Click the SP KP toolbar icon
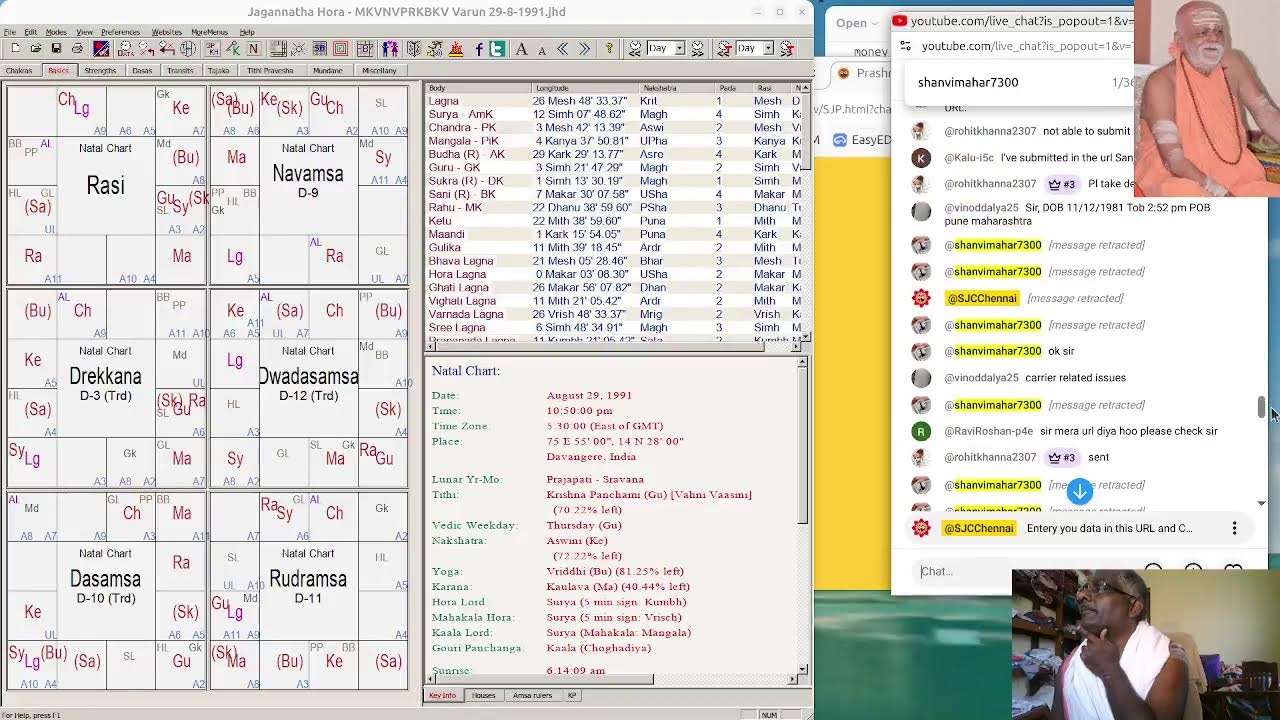Viewport: 1280px width, 720px height. click(212, 48)
